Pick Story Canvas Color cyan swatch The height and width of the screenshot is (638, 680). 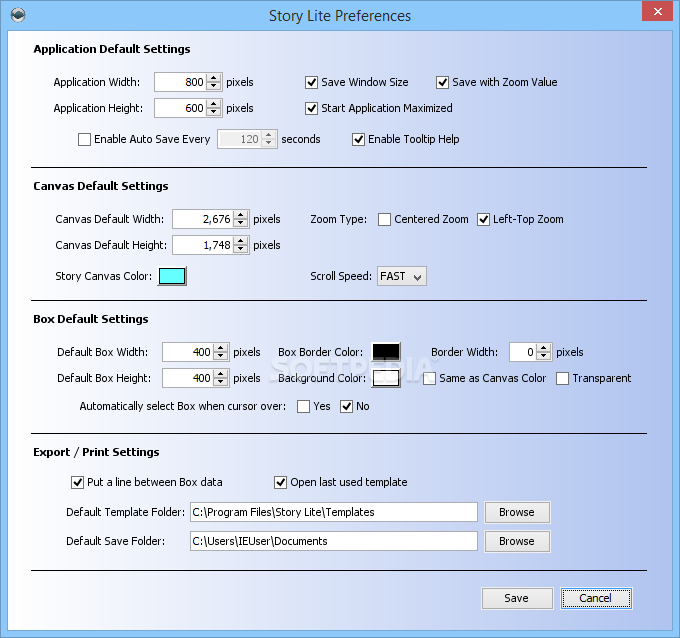(x=172, y=276)
